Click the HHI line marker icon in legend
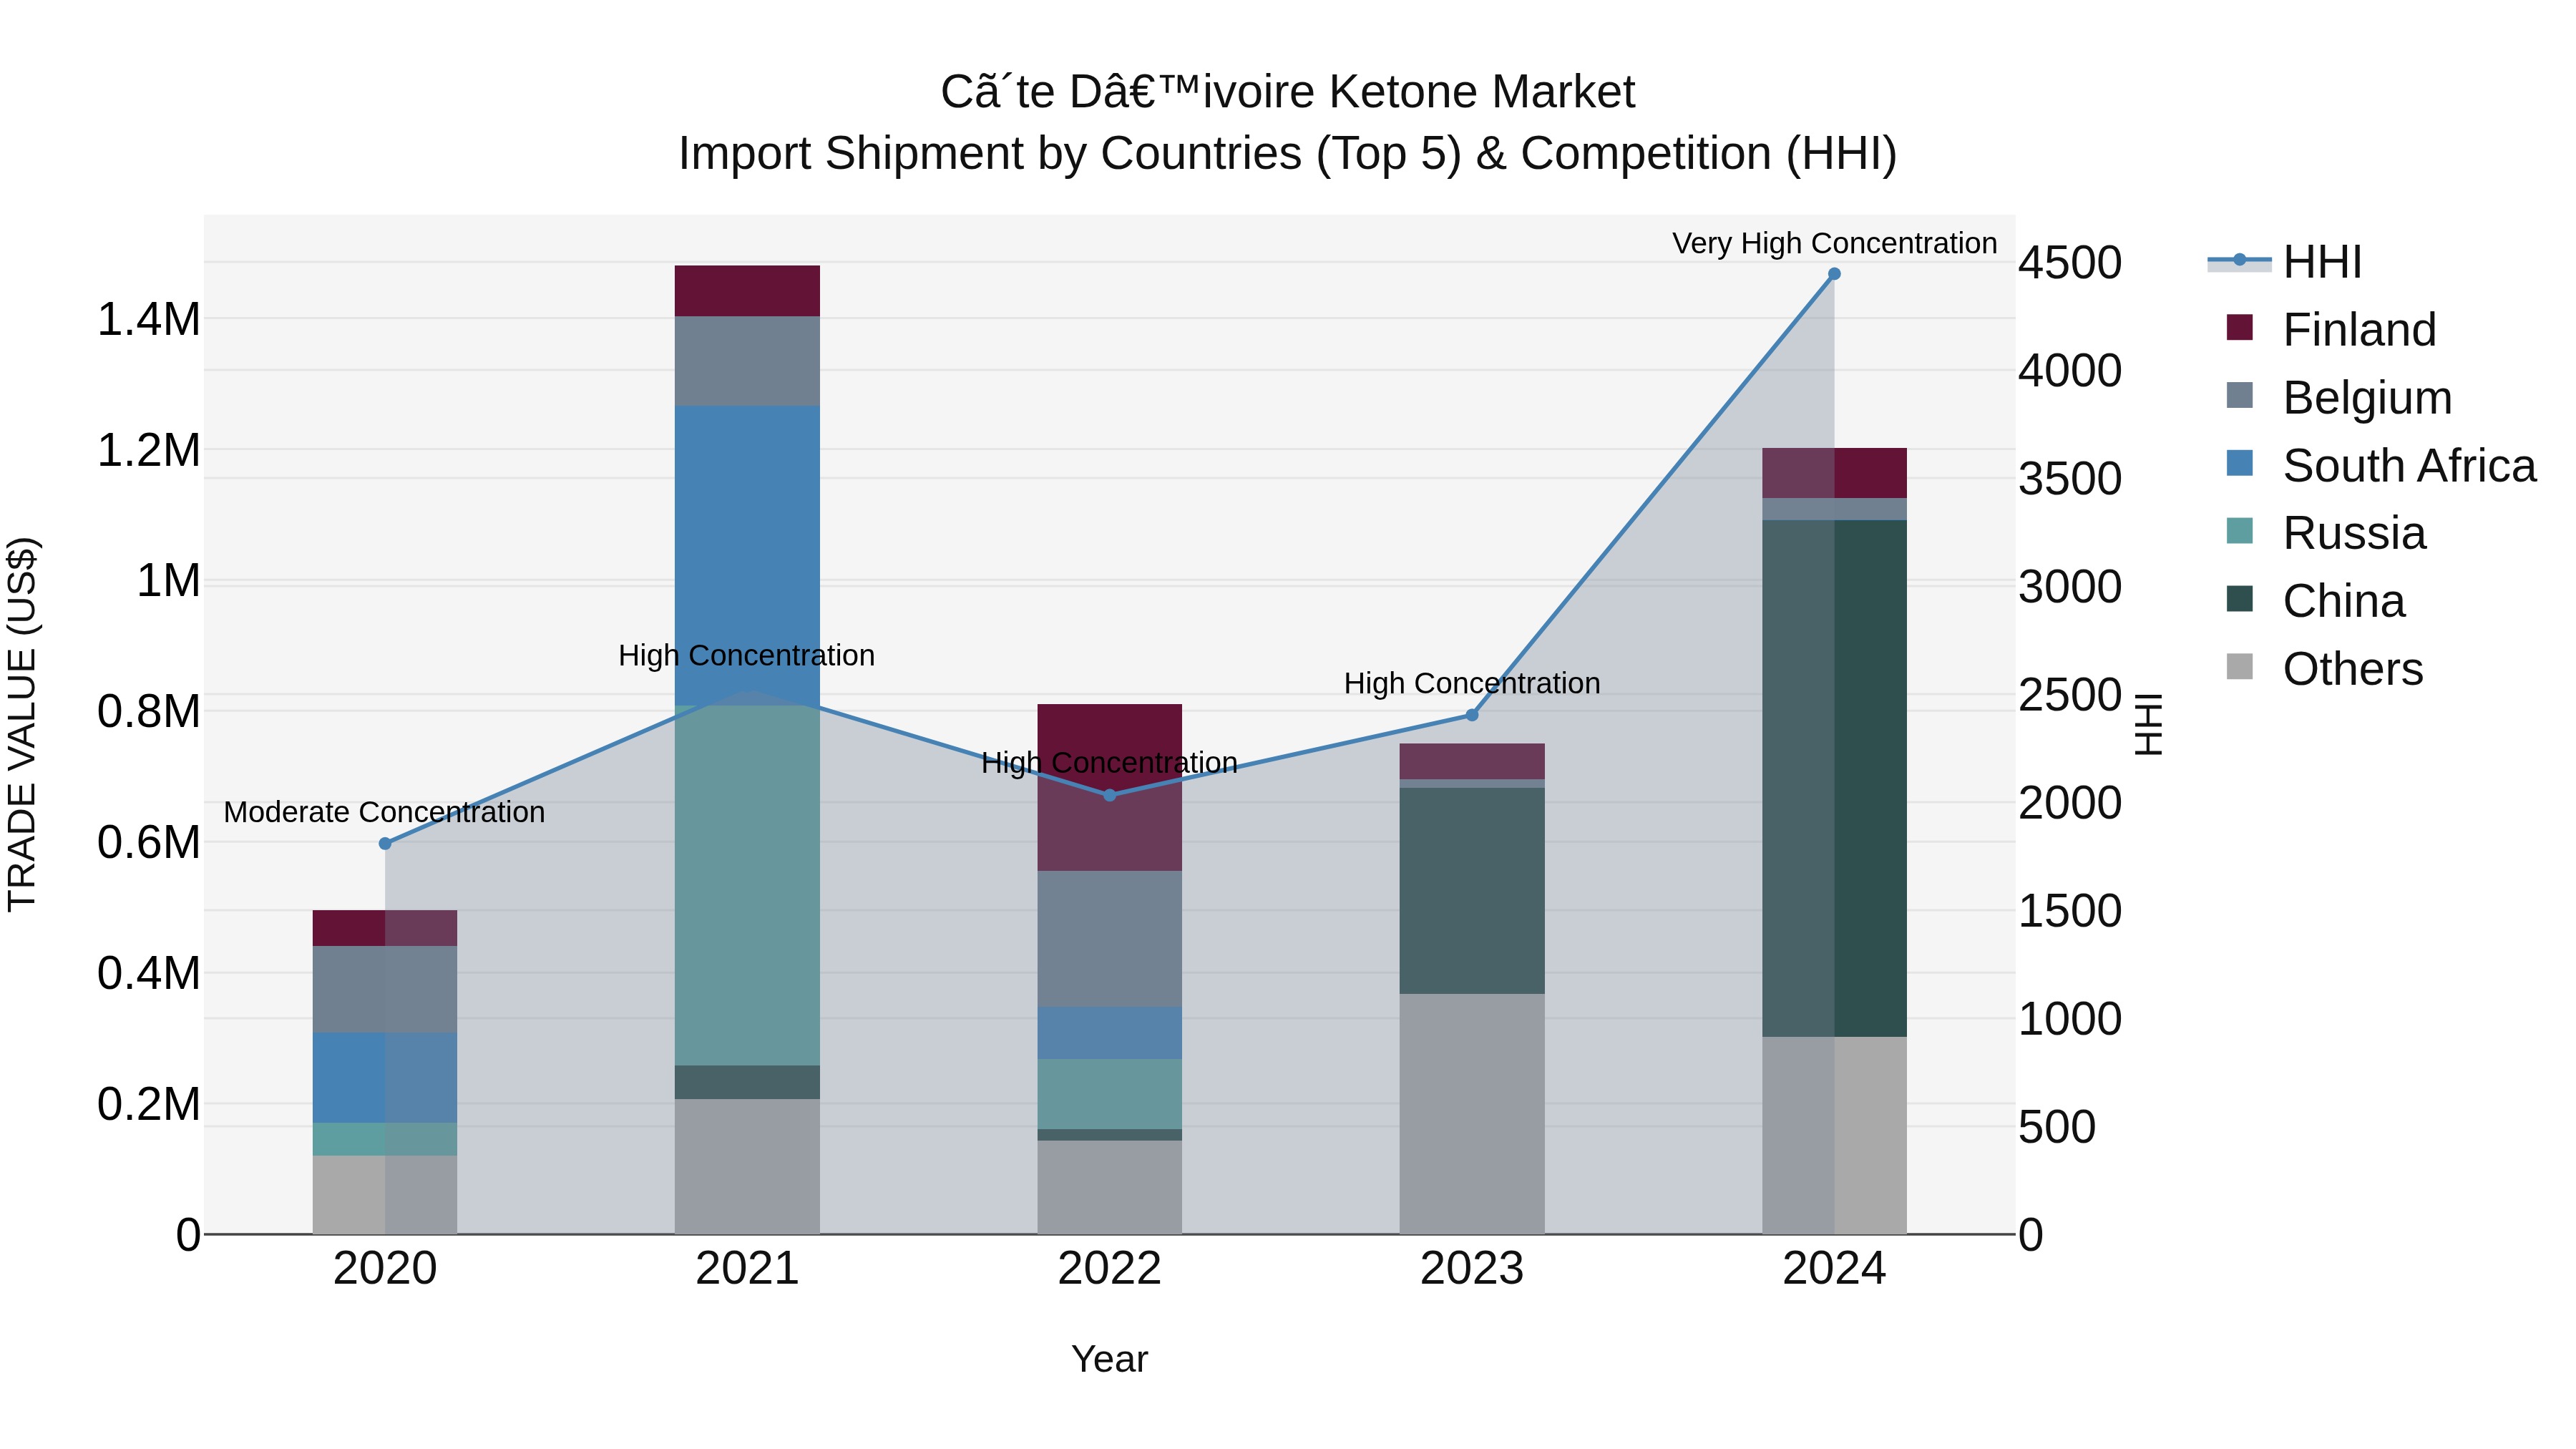The width and height of the screenshot is (2576, 1449). point(2240,261)
